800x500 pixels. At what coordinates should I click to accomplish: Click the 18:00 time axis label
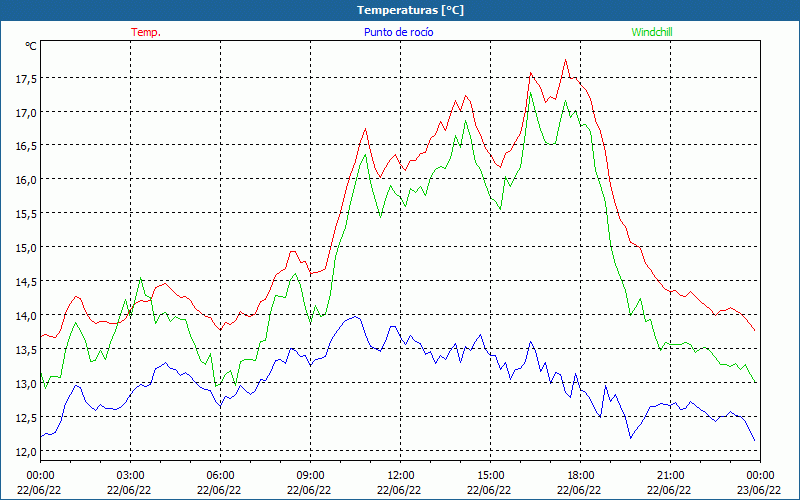click(x=580, y=476)
